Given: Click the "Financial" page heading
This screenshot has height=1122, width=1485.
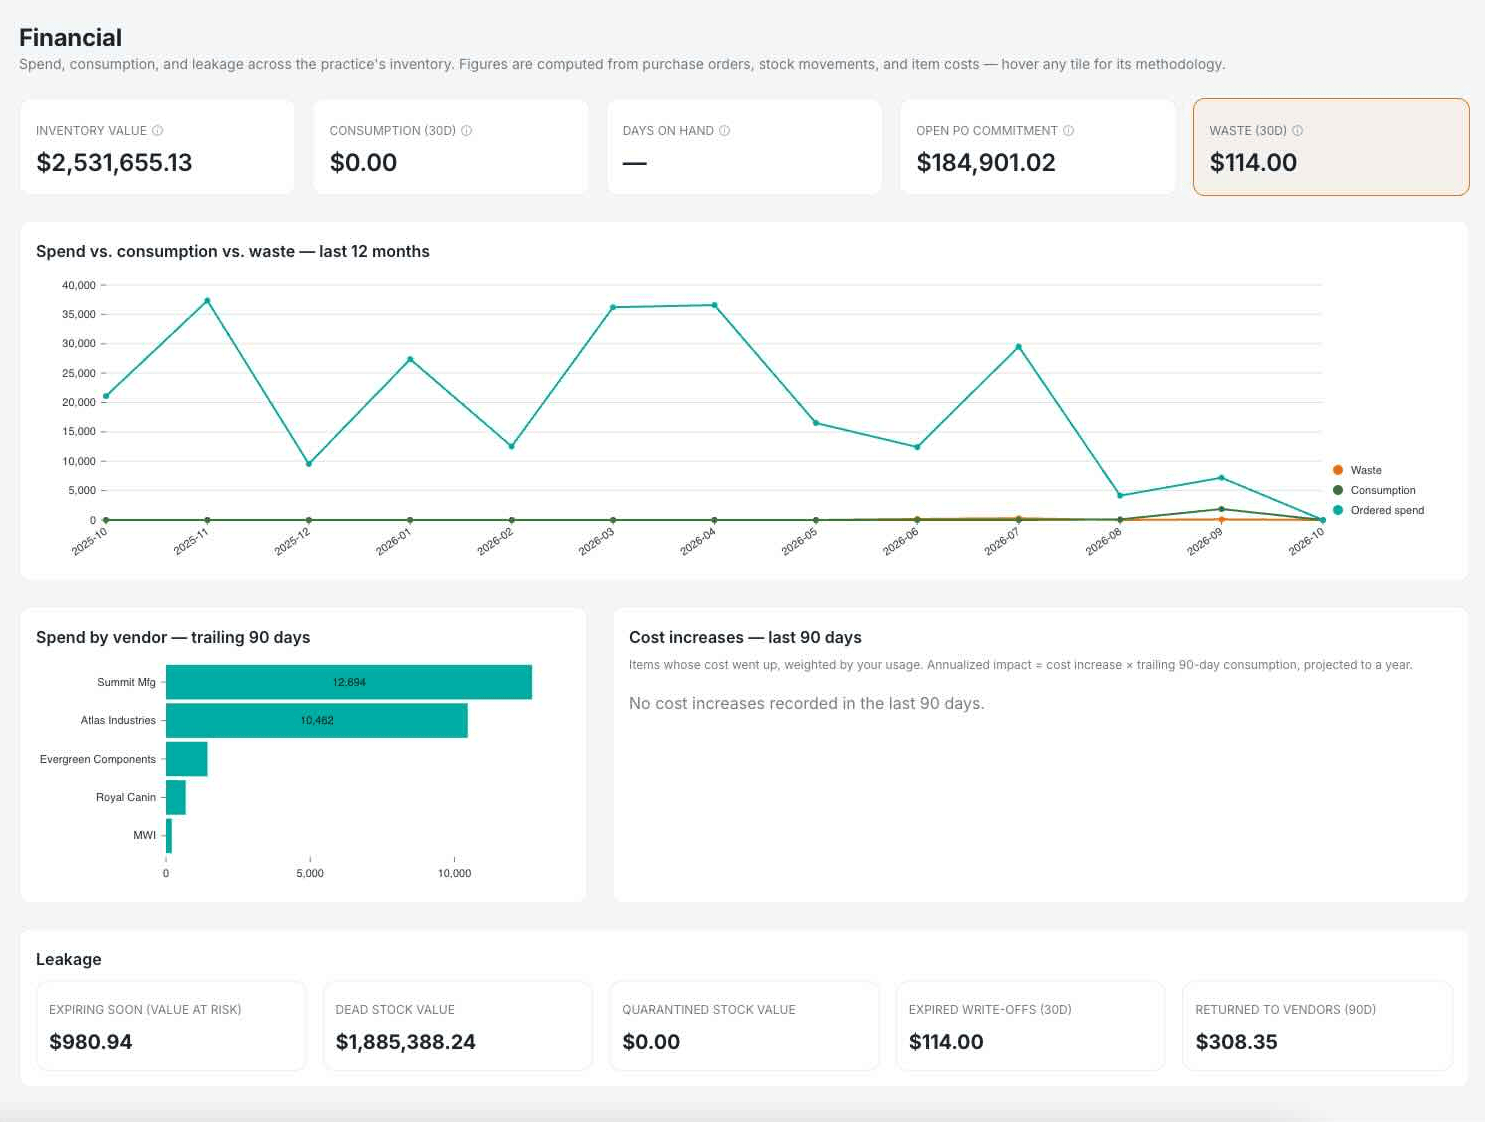Looking at the screenshot, I should point(70,38).
